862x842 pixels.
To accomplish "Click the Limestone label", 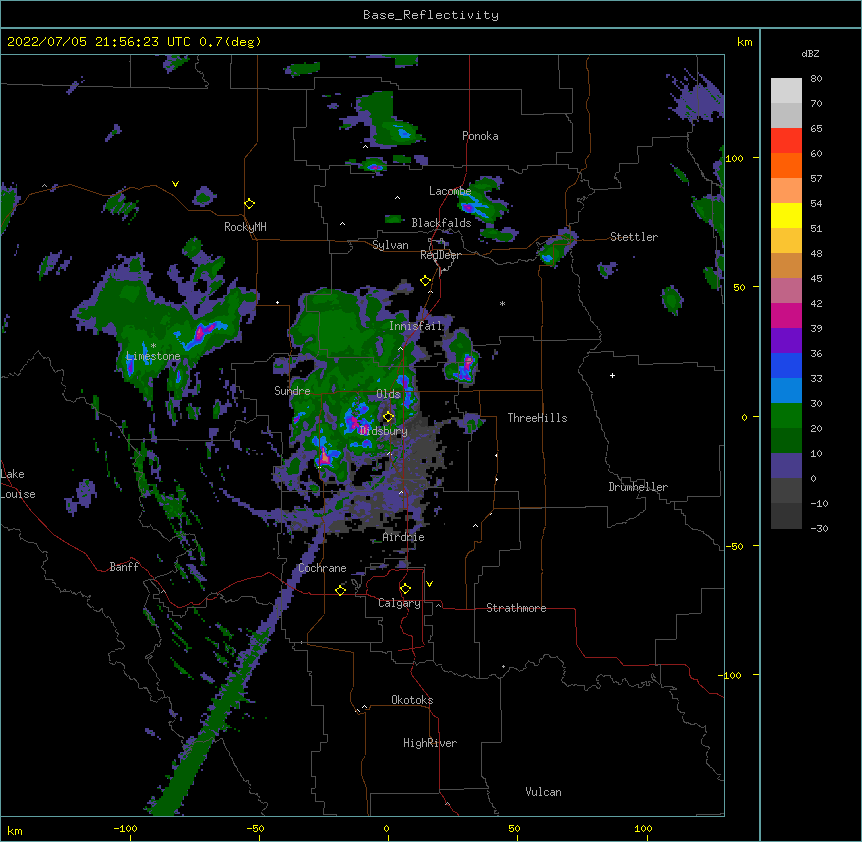I will [153, 356].
